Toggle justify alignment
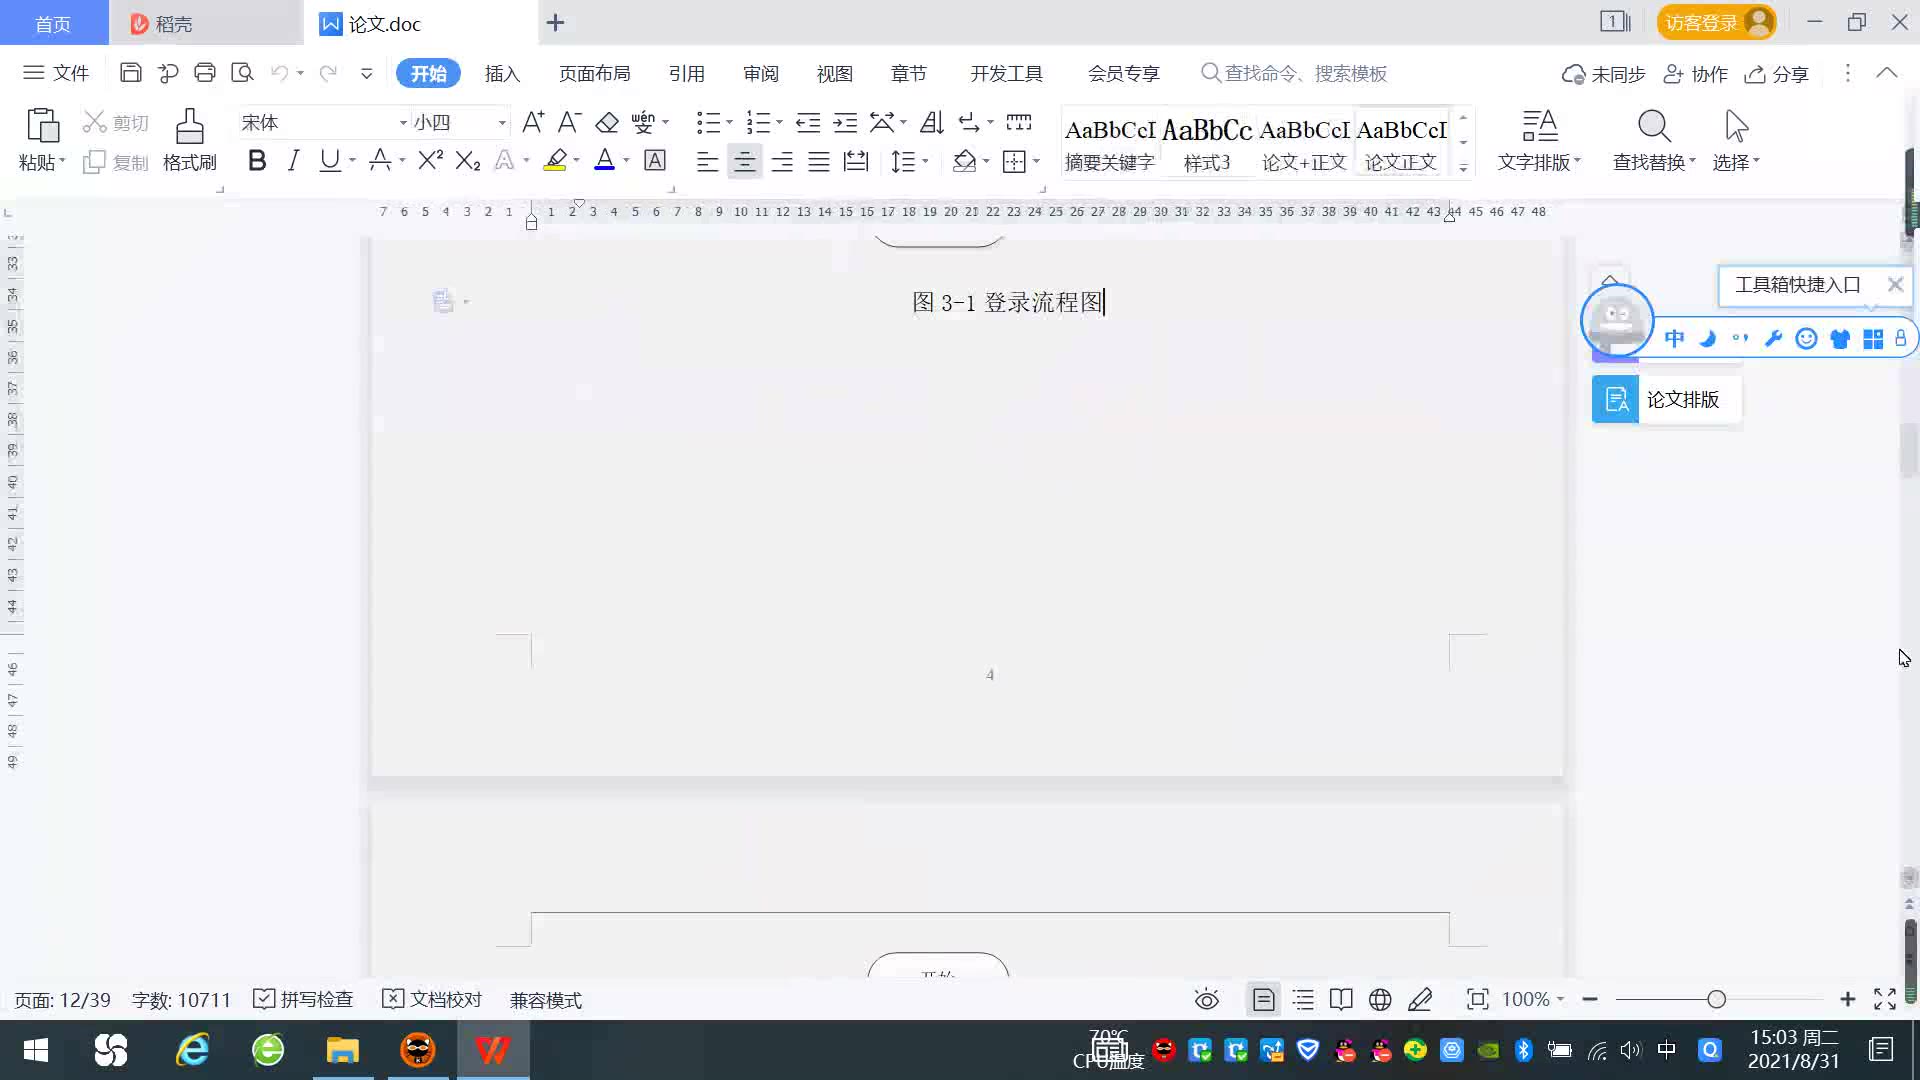The image size is (1920, 1080). coord(819,161)
